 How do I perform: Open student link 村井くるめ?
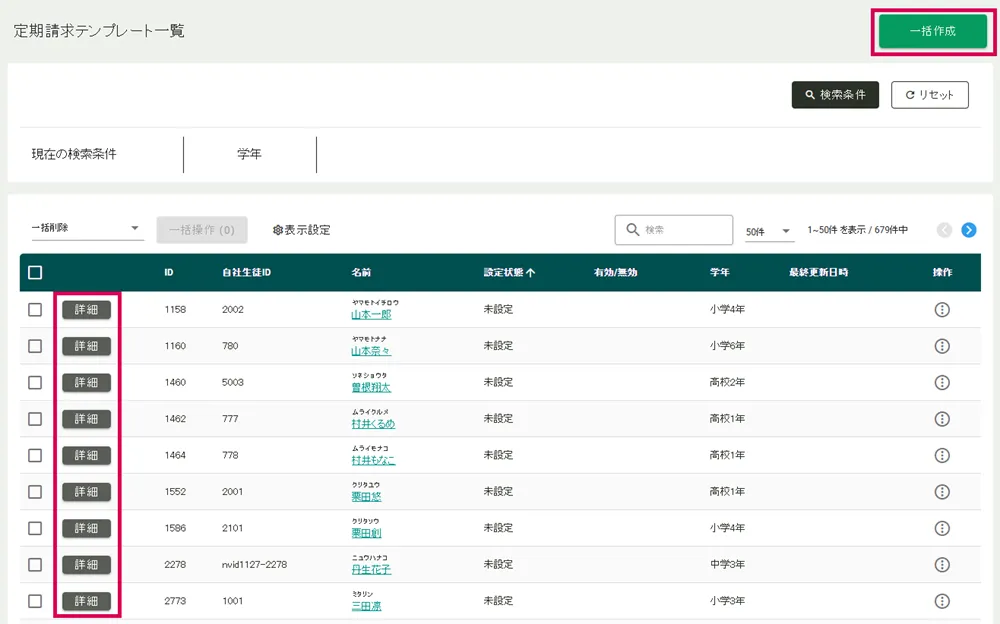point(372,424)
